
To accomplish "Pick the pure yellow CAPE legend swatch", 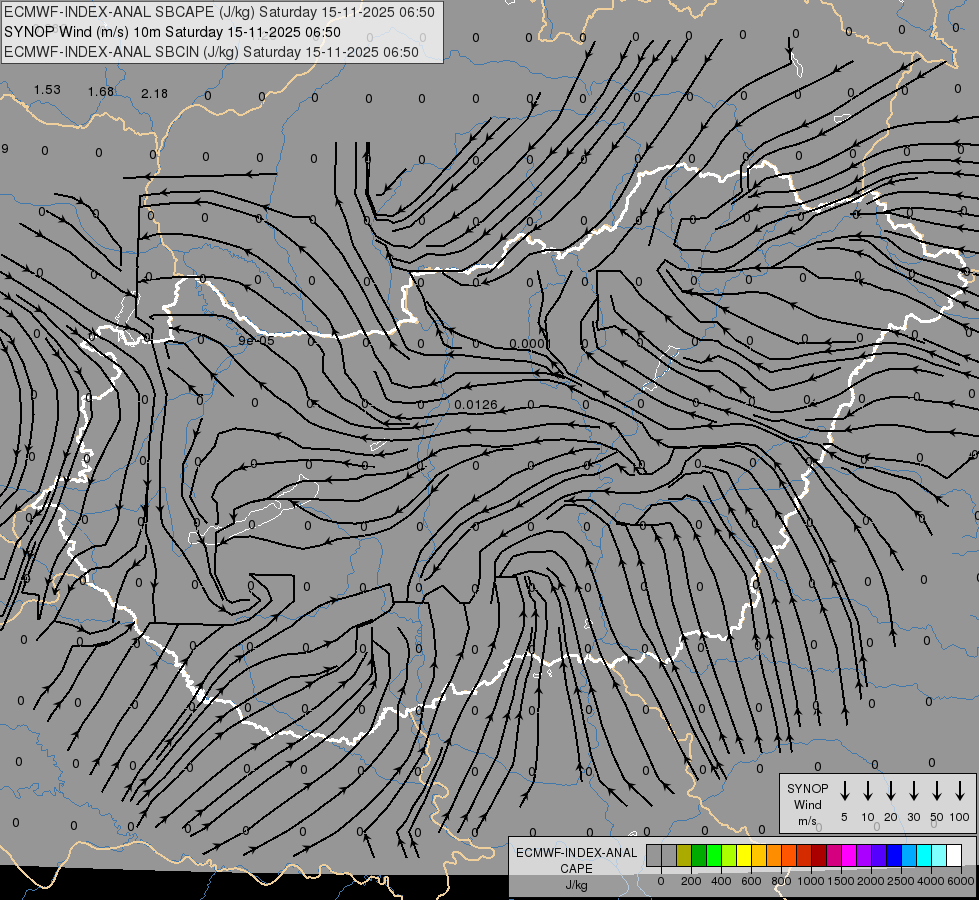I will tap(744, 855).
